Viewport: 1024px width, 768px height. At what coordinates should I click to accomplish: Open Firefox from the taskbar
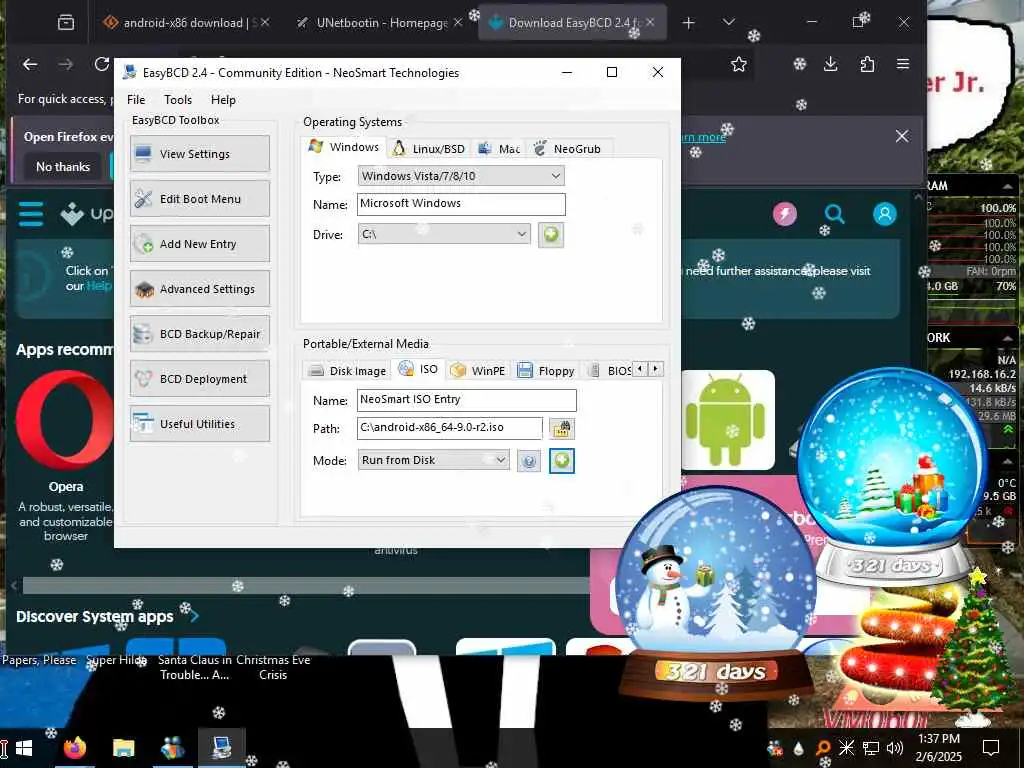tap(74, 748)
